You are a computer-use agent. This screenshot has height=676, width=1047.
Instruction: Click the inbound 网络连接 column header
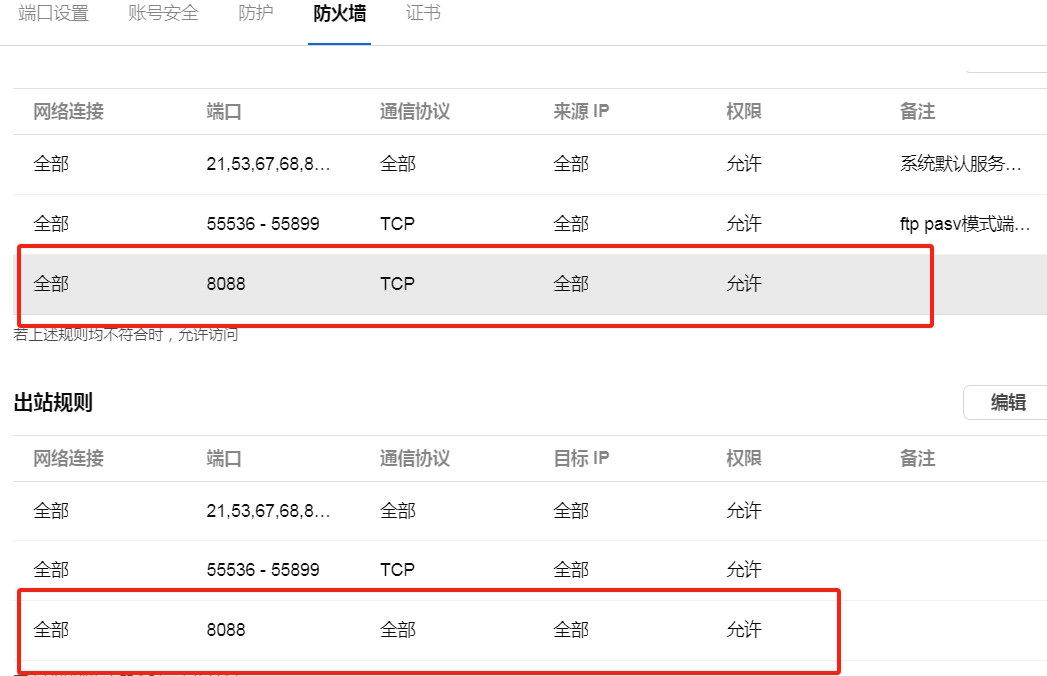(68, 112)
